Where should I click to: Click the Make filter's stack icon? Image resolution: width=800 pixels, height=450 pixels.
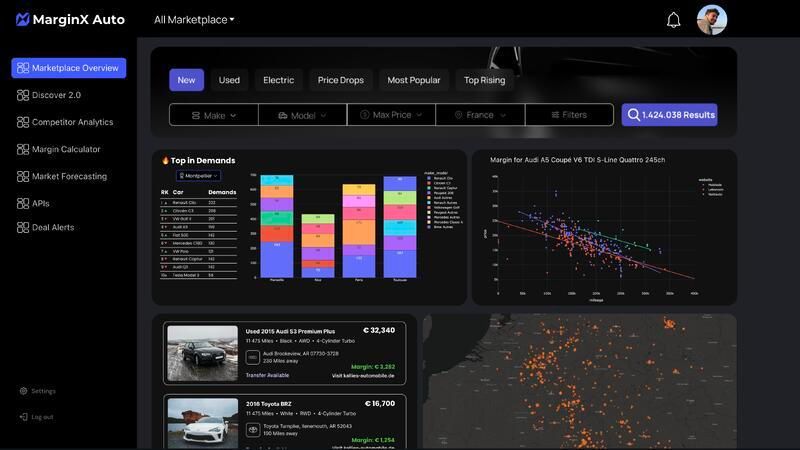click(x=196, y=115)
